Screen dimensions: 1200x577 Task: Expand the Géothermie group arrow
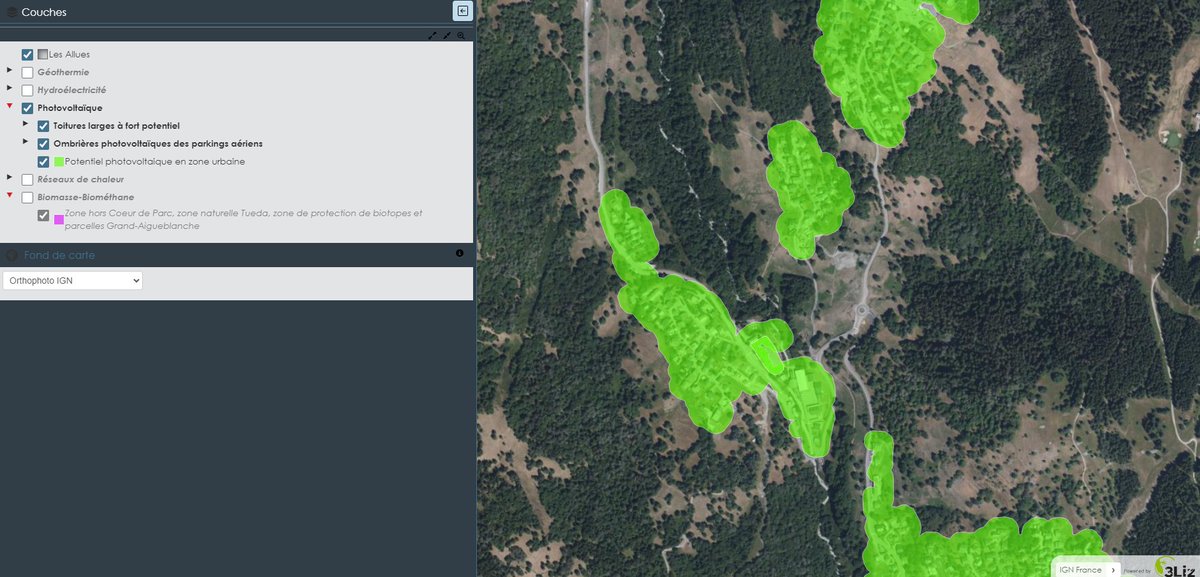point(10,70)
